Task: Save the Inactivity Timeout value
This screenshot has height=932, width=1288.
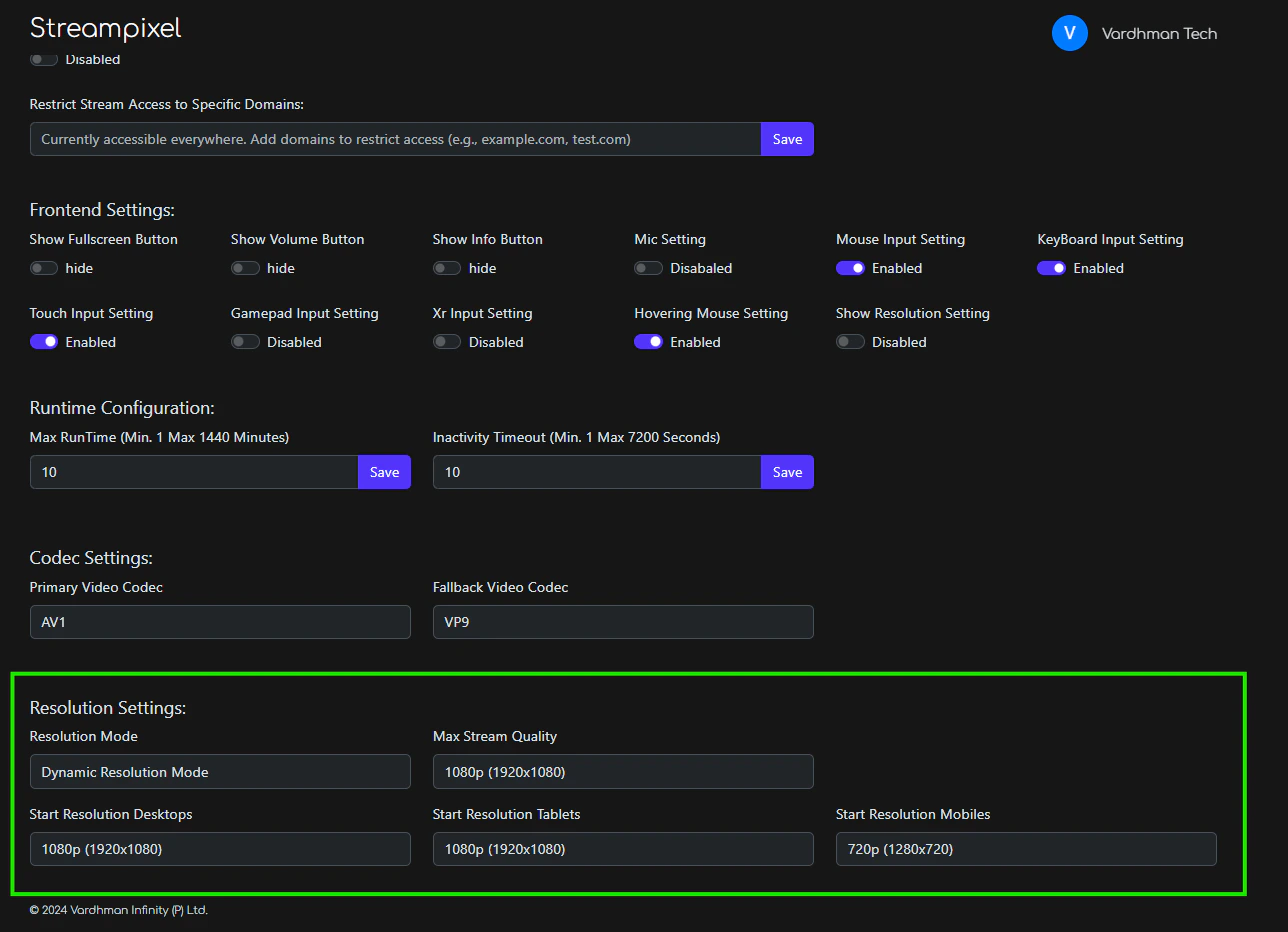Action: [x=787, y=472]
